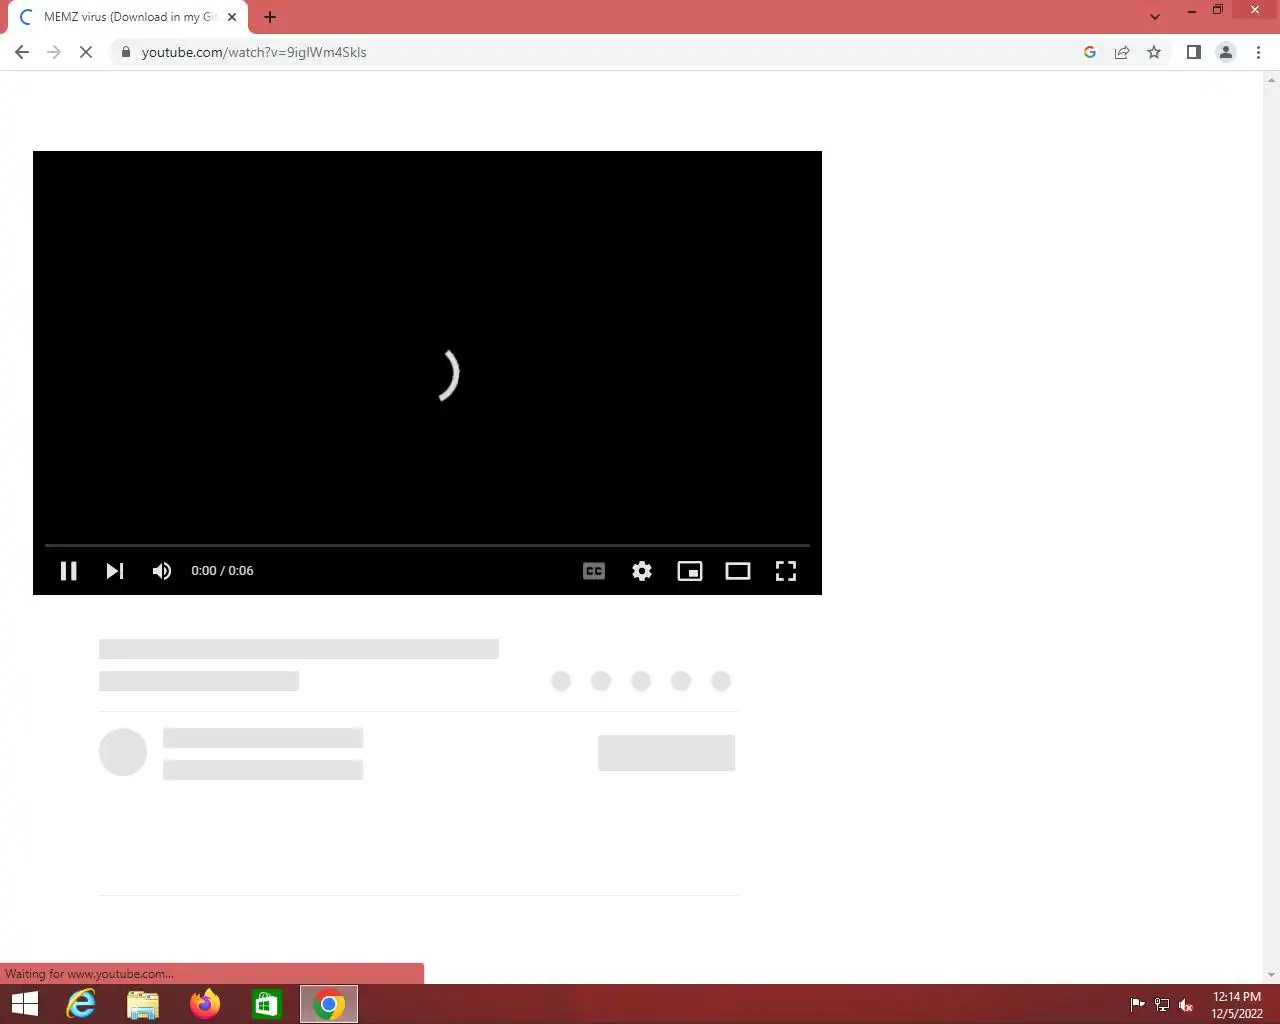The width and height of the screenshot is (1280, 1024).
Task: Open a new tab
Action: tap(270, 17)
